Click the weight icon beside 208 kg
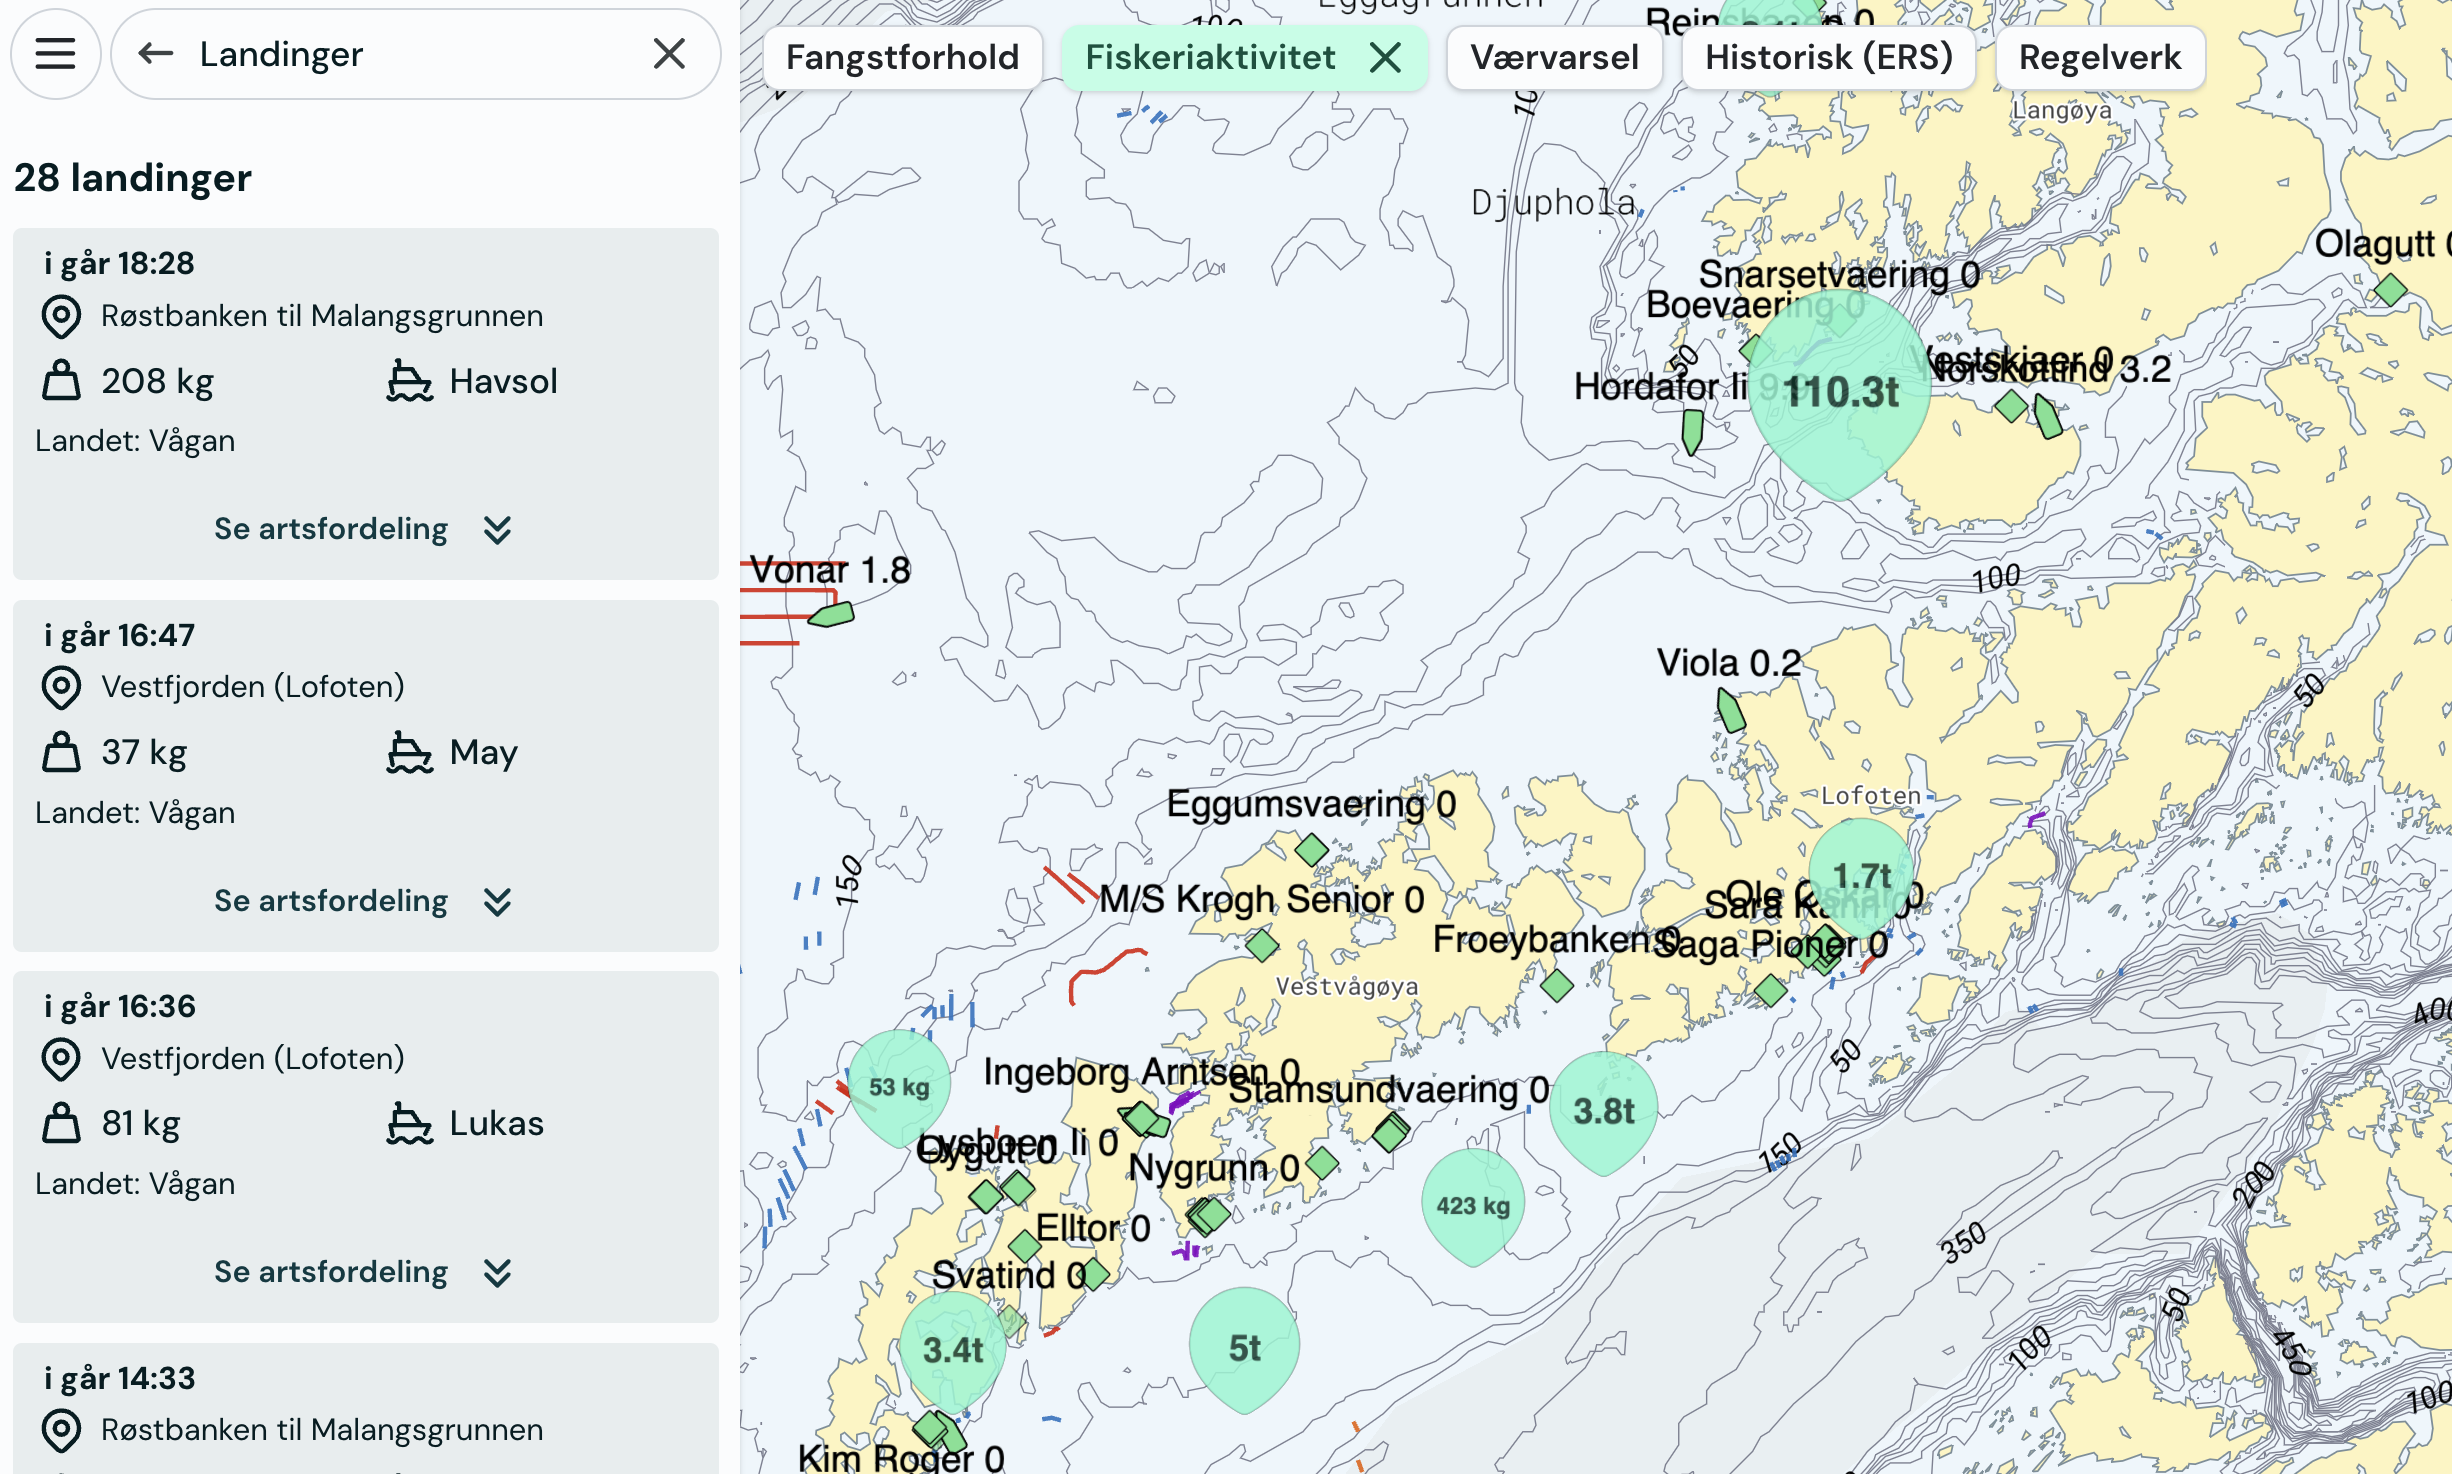The image size is (2452, 1474). (x=61, y=381)
